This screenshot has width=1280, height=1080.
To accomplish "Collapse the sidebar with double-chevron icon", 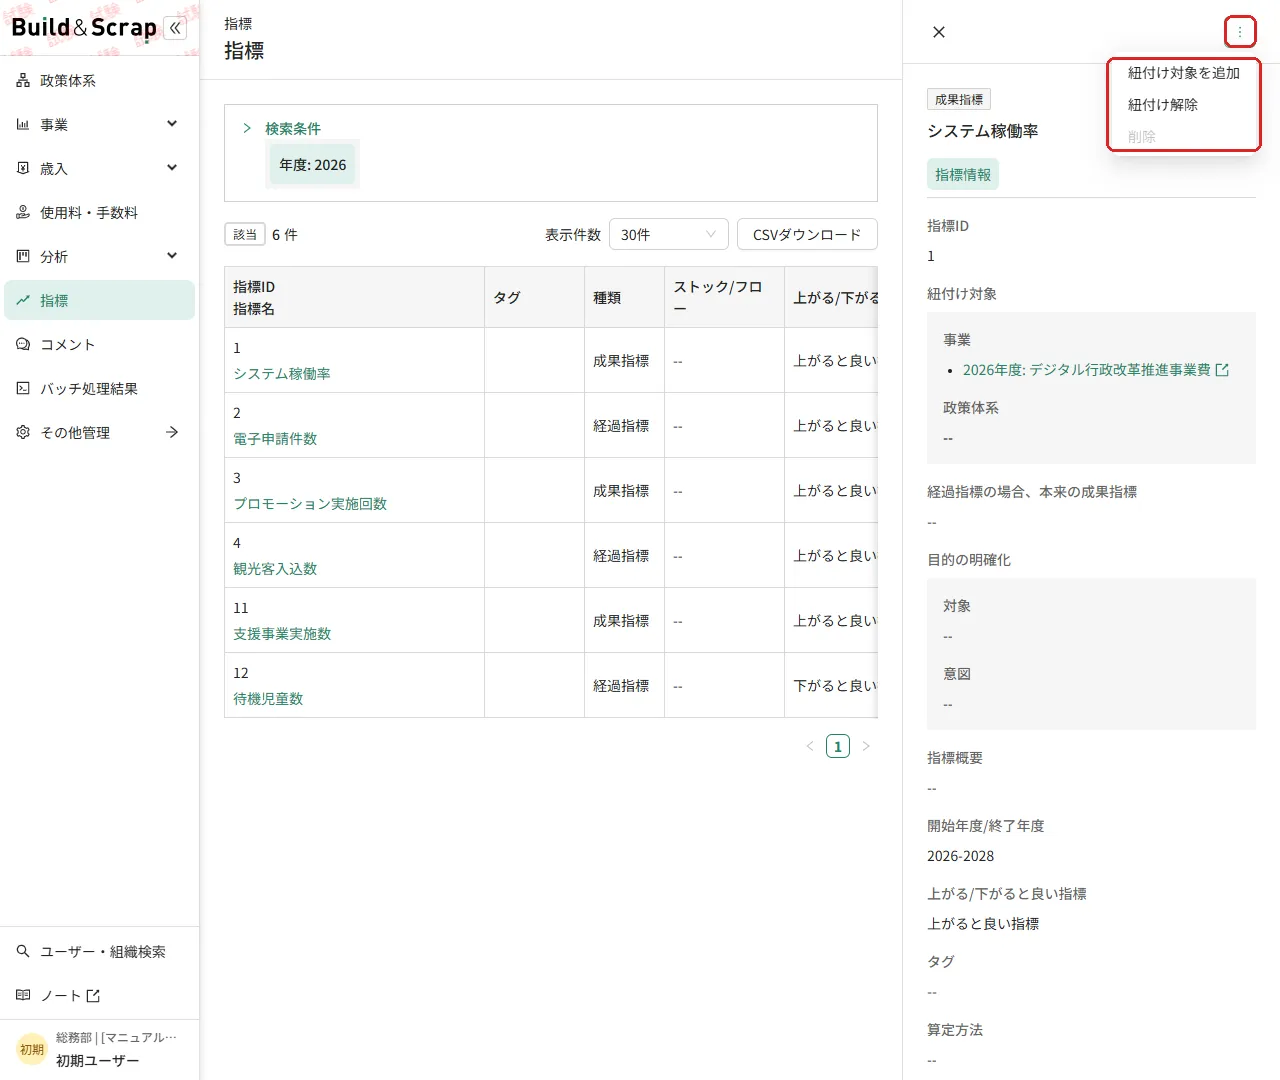I will pos(175,28).
